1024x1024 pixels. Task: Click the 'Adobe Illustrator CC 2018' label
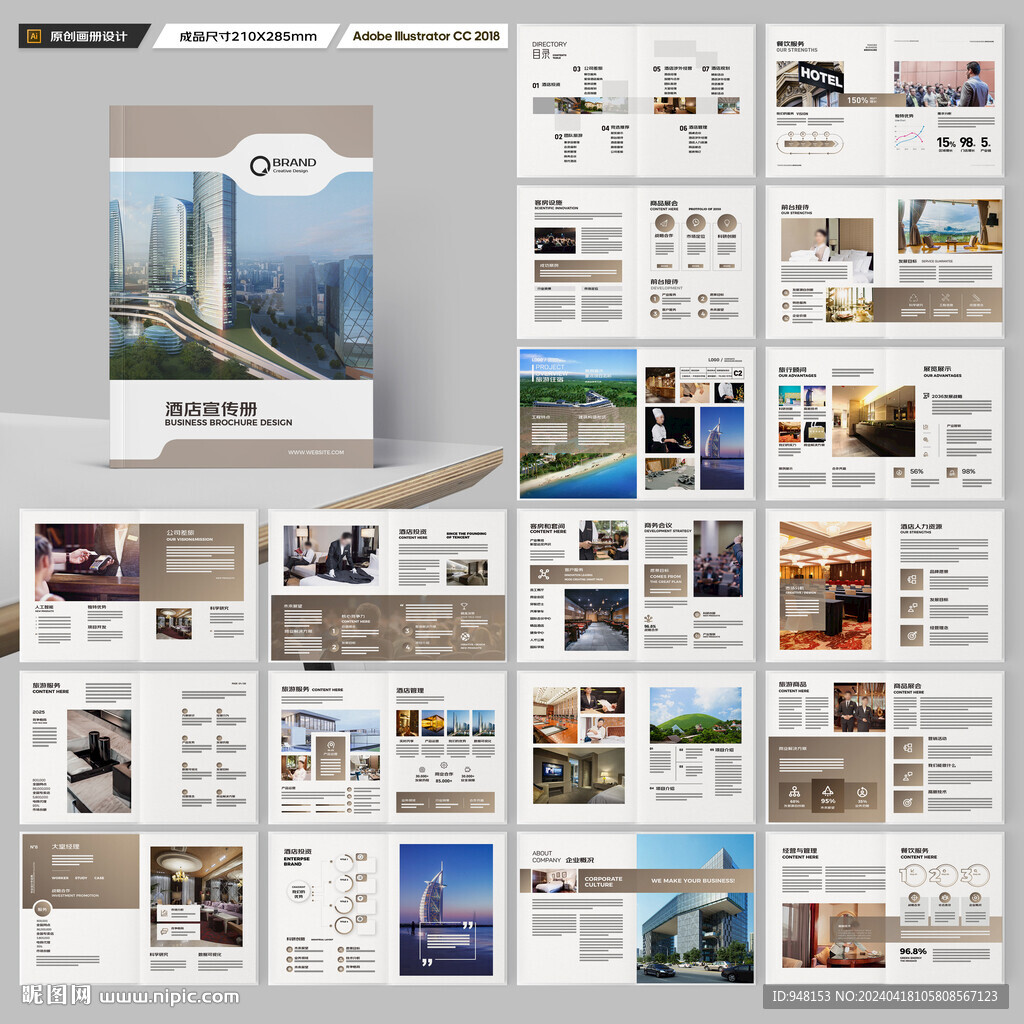pyautogui.click(x=426, y=36)
